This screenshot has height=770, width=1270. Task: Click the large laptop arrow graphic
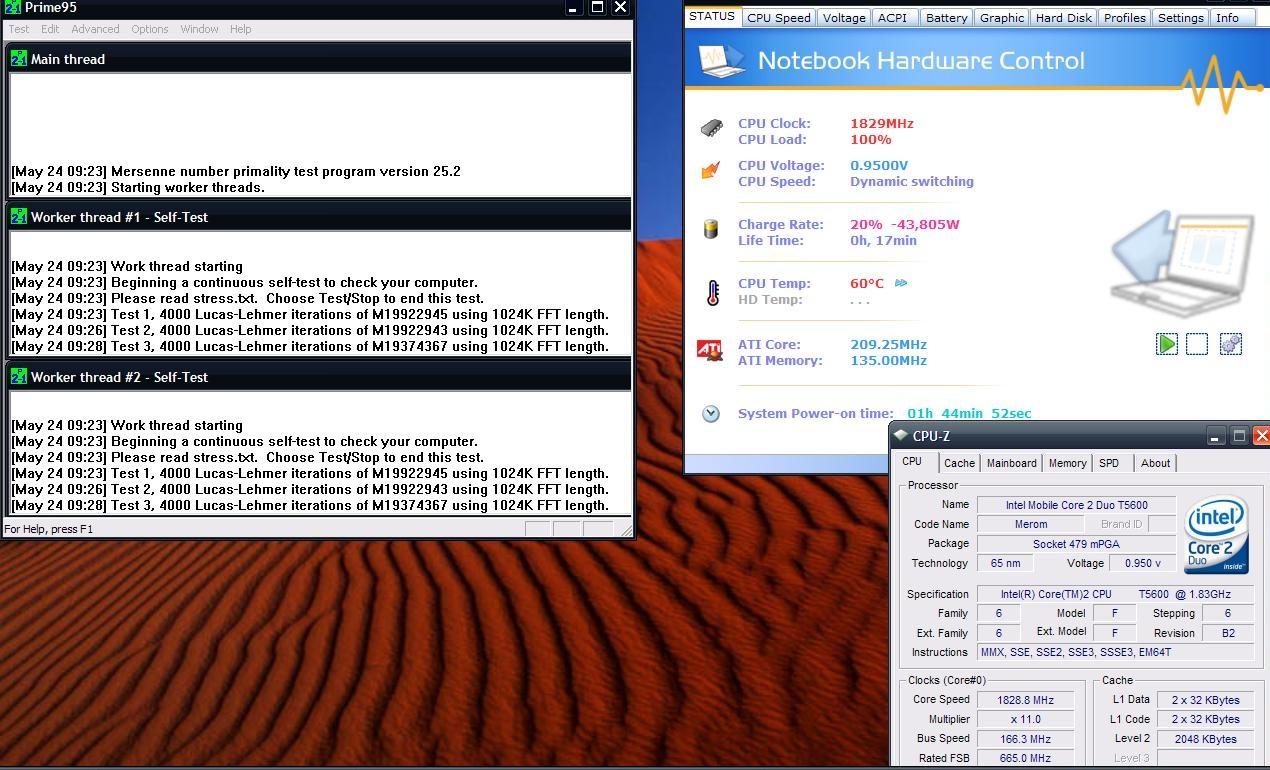click(x=1183, y=262)
